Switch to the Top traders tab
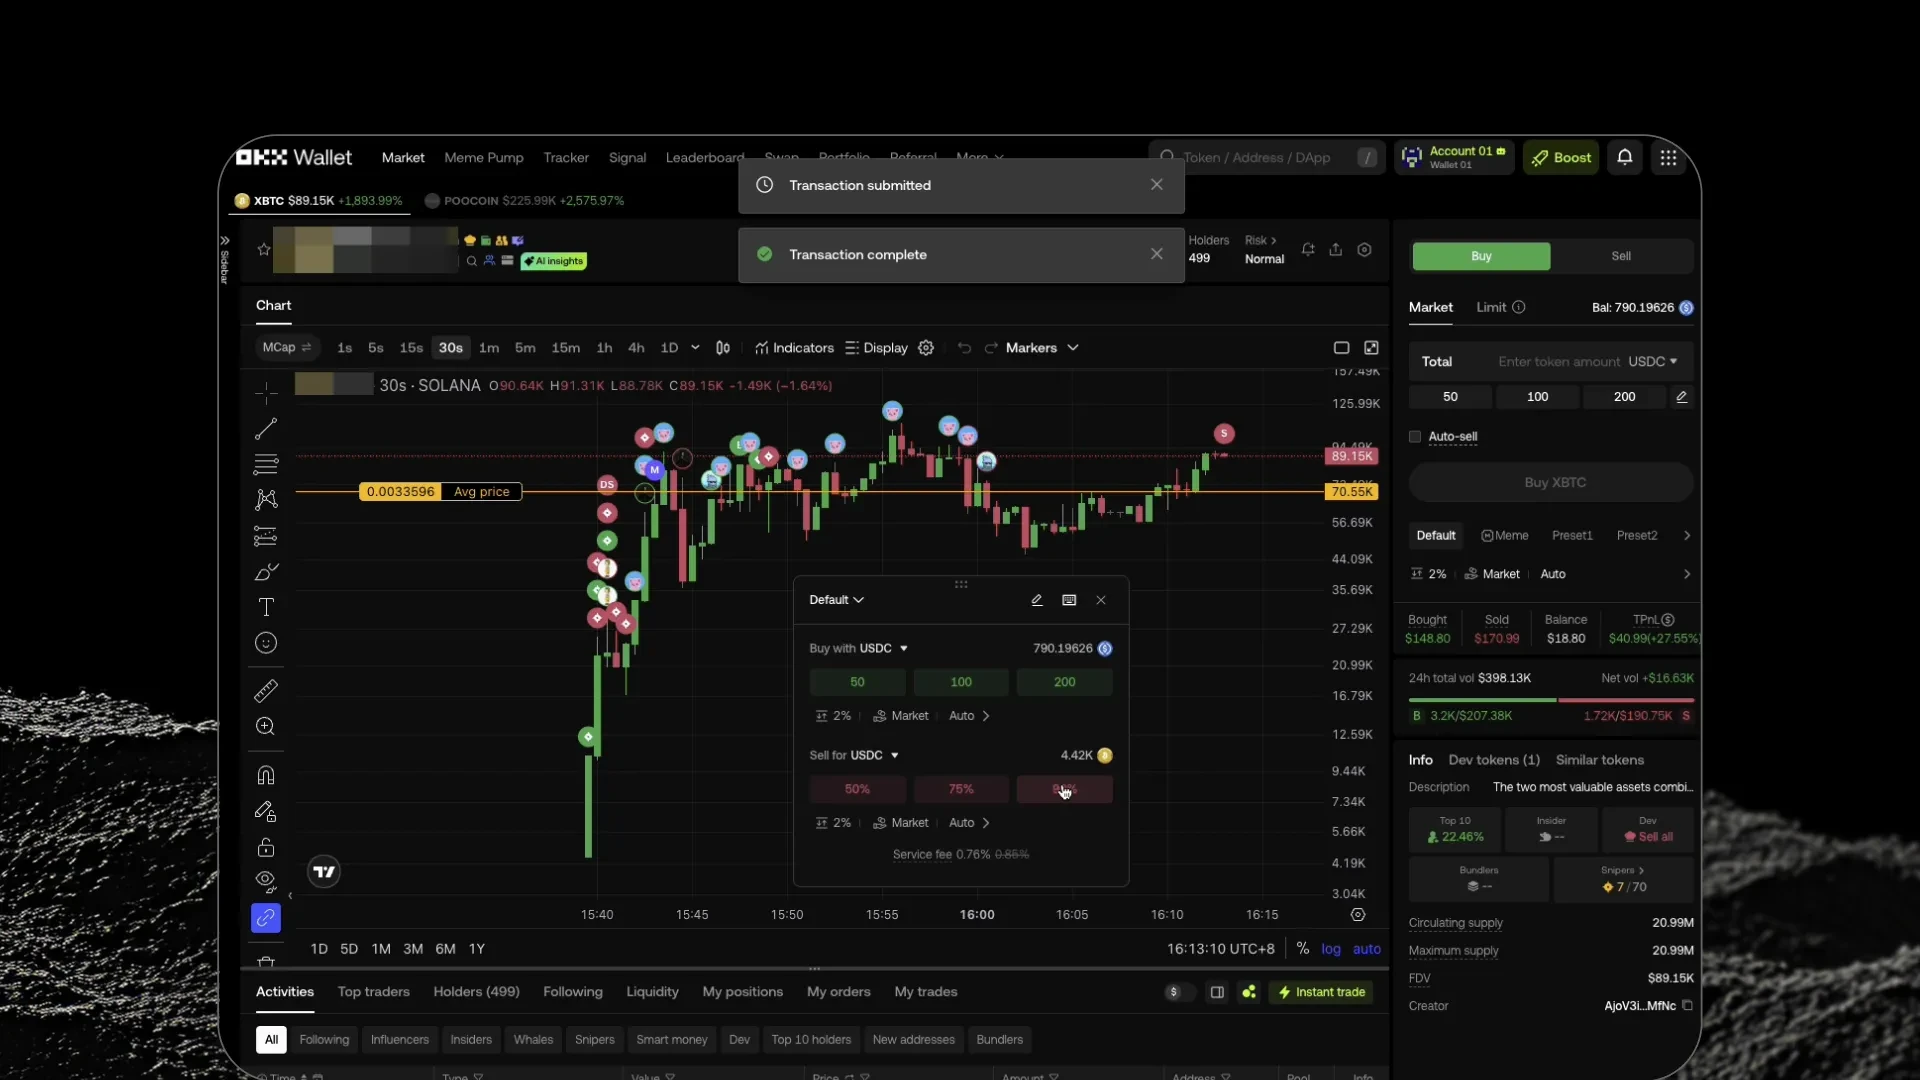The height and width of the screenshot is (1080, 1920). 373,992
